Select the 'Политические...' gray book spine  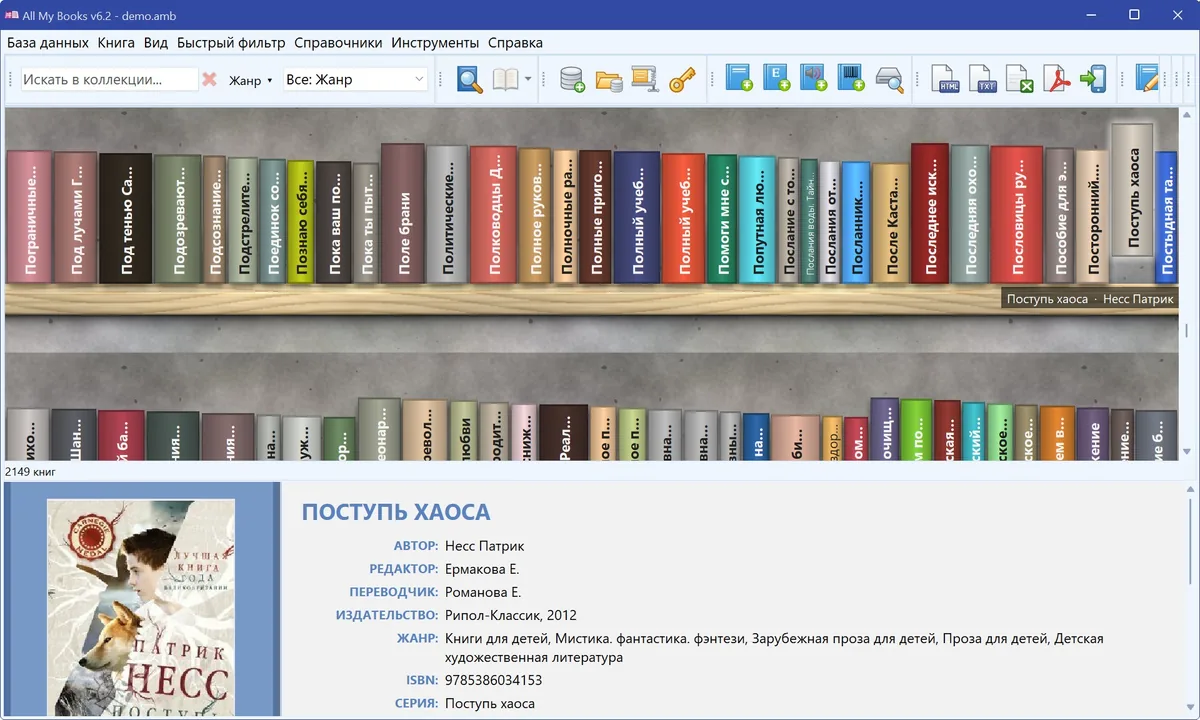[x=448, y=214]
